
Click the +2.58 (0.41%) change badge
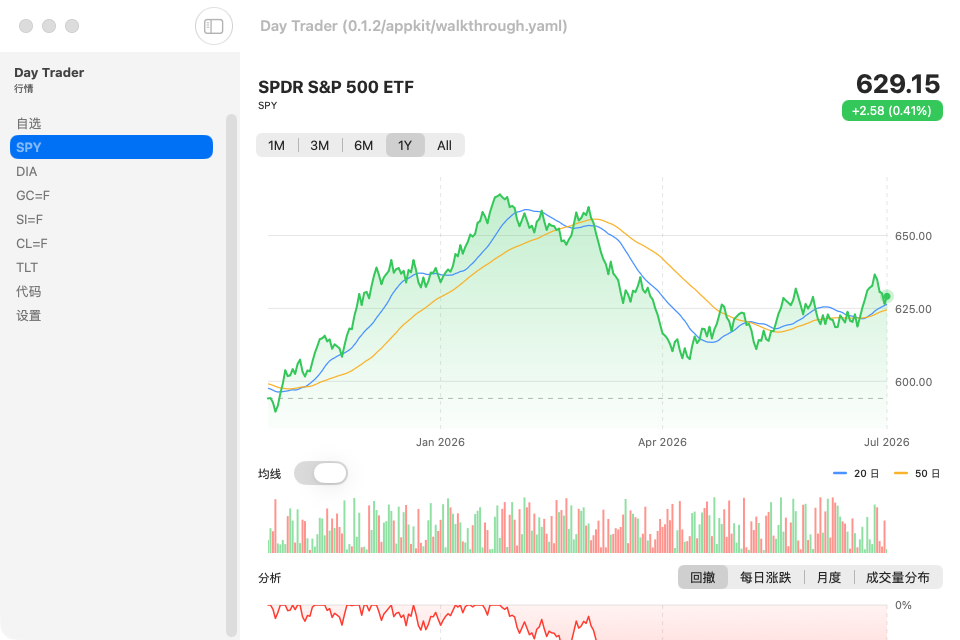click(892, 111)
